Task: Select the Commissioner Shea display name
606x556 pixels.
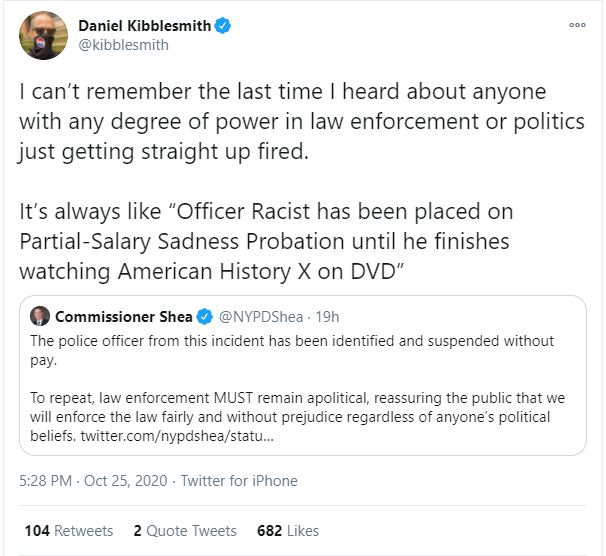Action: click(124, 317)
